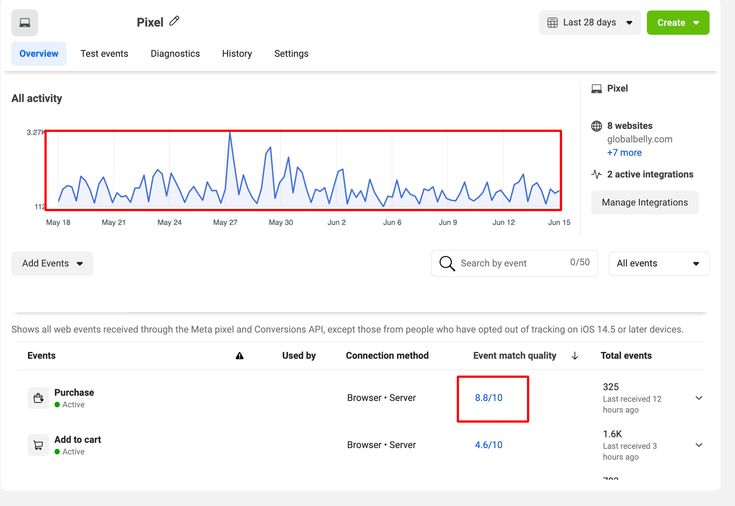
Task: Click Browser · Server for Purchase row
Action: coord(381,398)
